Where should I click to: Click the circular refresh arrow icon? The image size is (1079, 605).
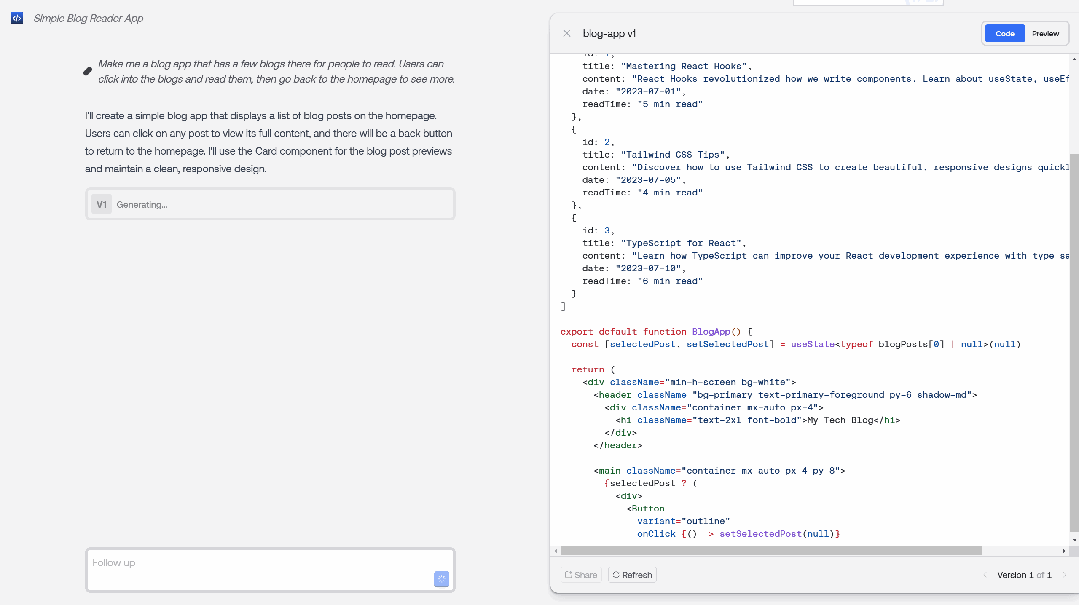click(x=618, y=575)
